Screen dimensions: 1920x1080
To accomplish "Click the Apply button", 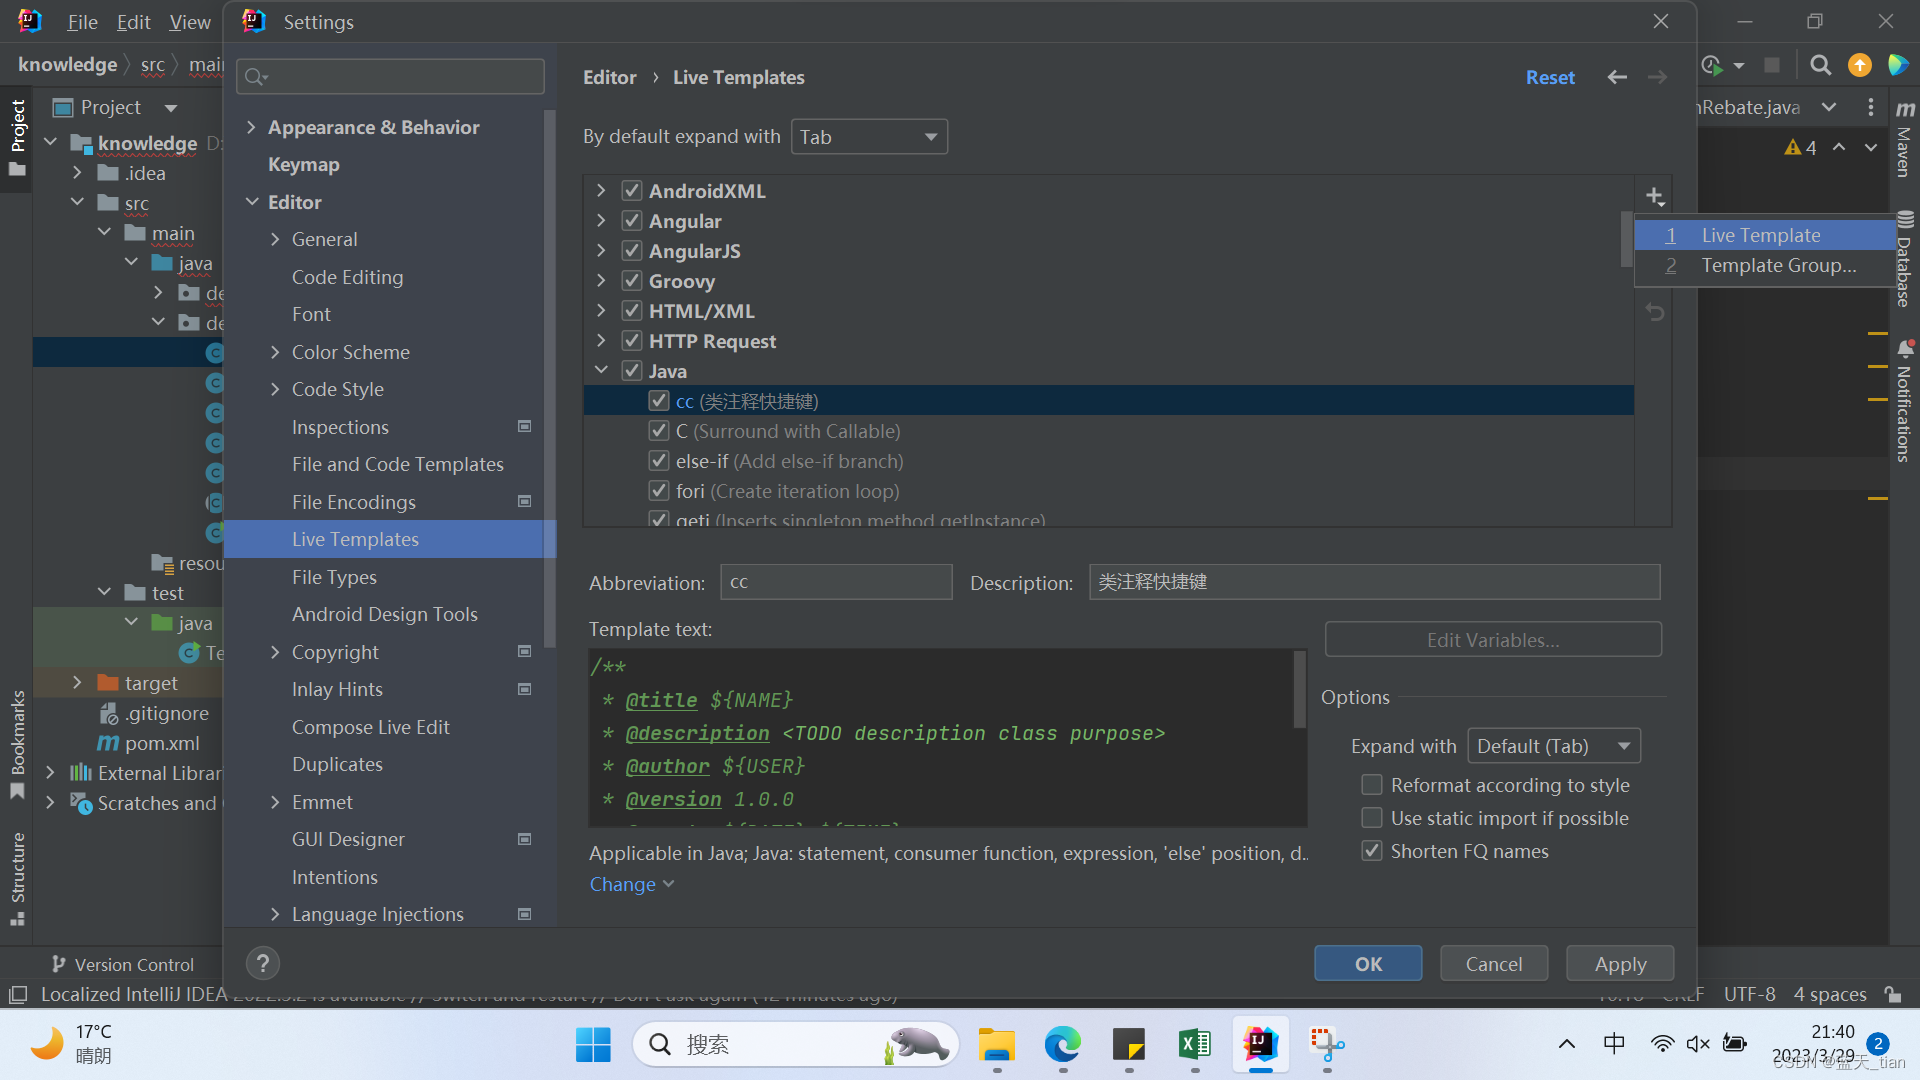I will [1619, 964].
